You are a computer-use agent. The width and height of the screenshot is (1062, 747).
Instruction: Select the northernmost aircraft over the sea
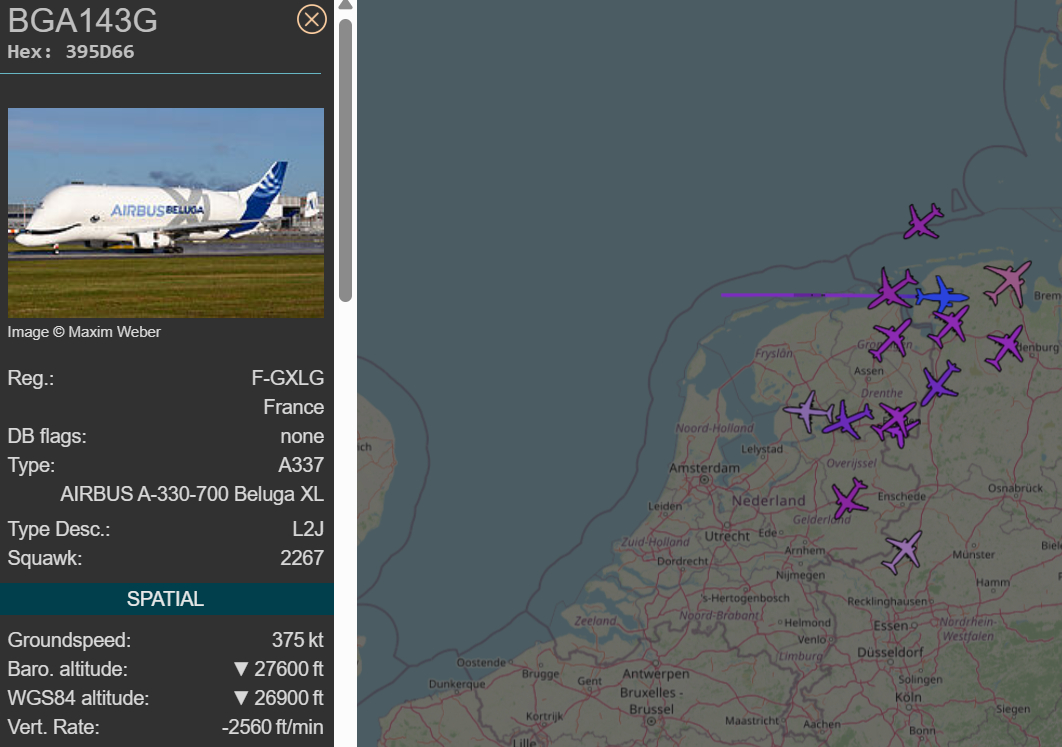pyautogui.click(x=923, y=221)
